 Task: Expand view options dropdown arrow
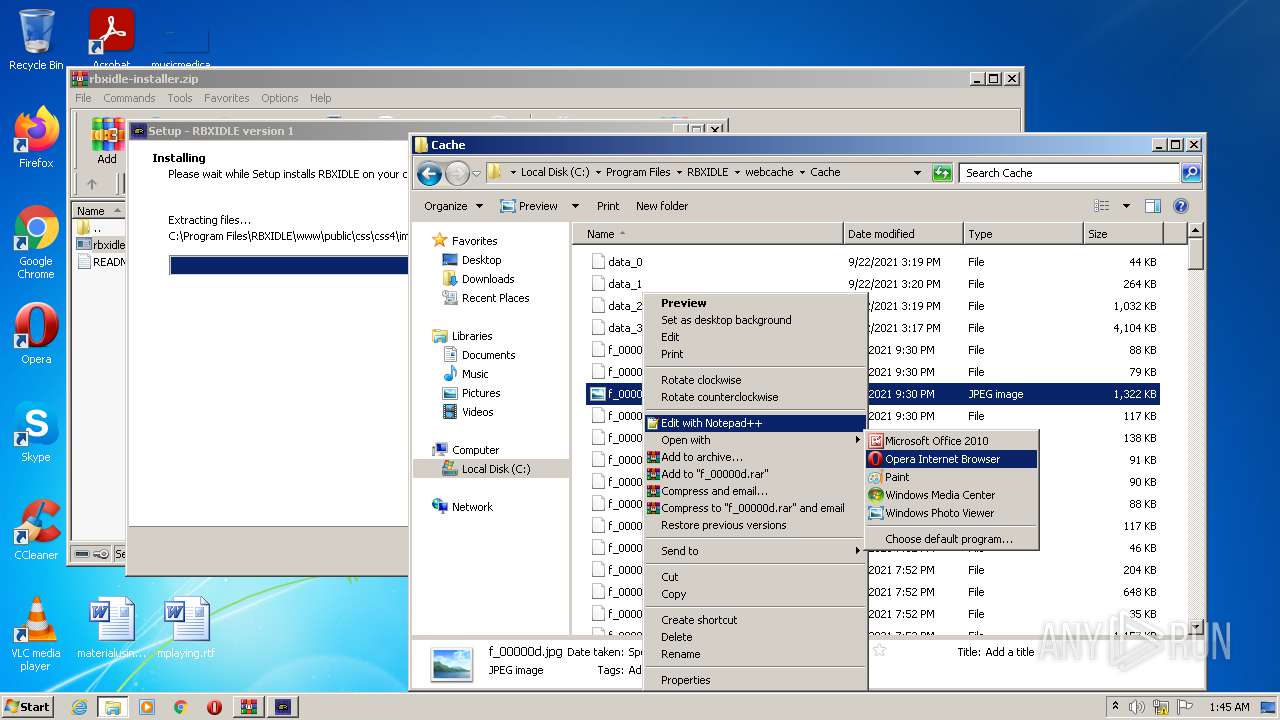point(1126,206)
